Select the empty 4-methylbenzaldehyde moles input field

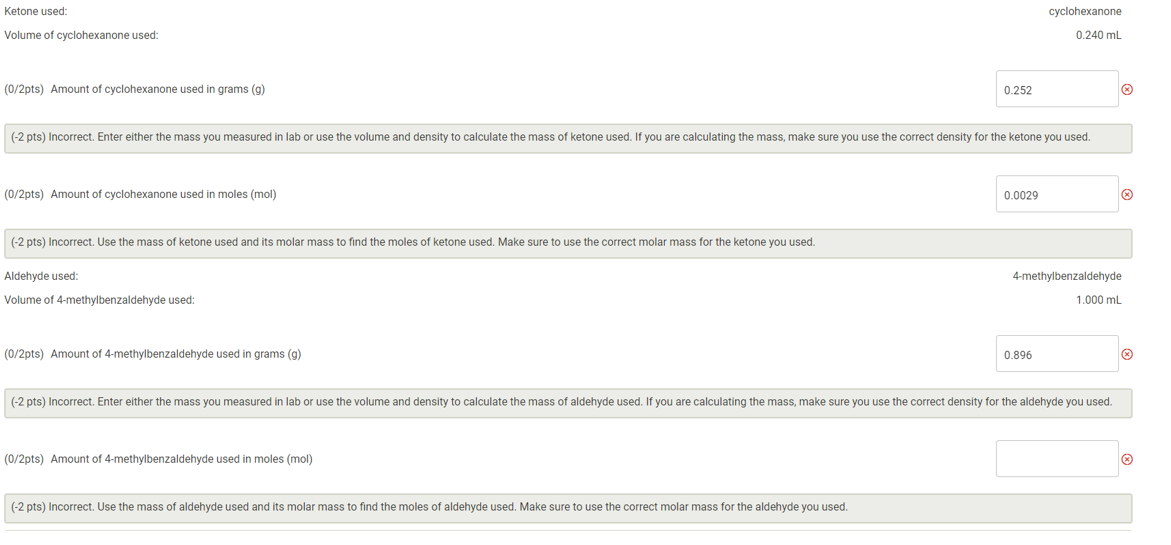pos(1057,458)
